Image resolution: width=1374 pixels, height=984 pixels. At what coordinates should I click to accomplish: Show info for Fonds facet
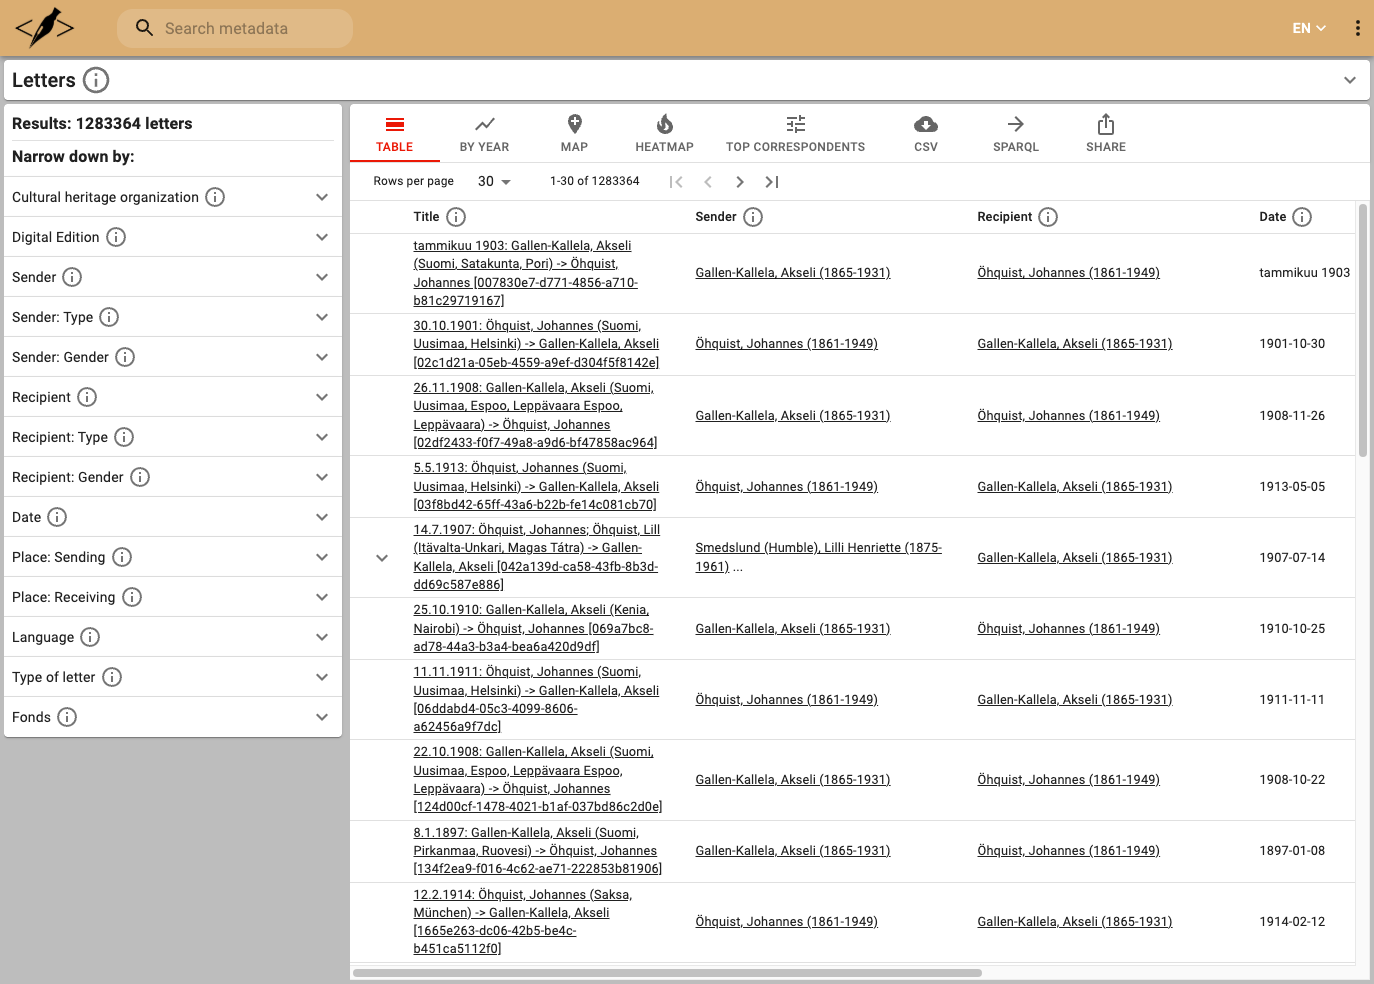click(x=67, y=717)
